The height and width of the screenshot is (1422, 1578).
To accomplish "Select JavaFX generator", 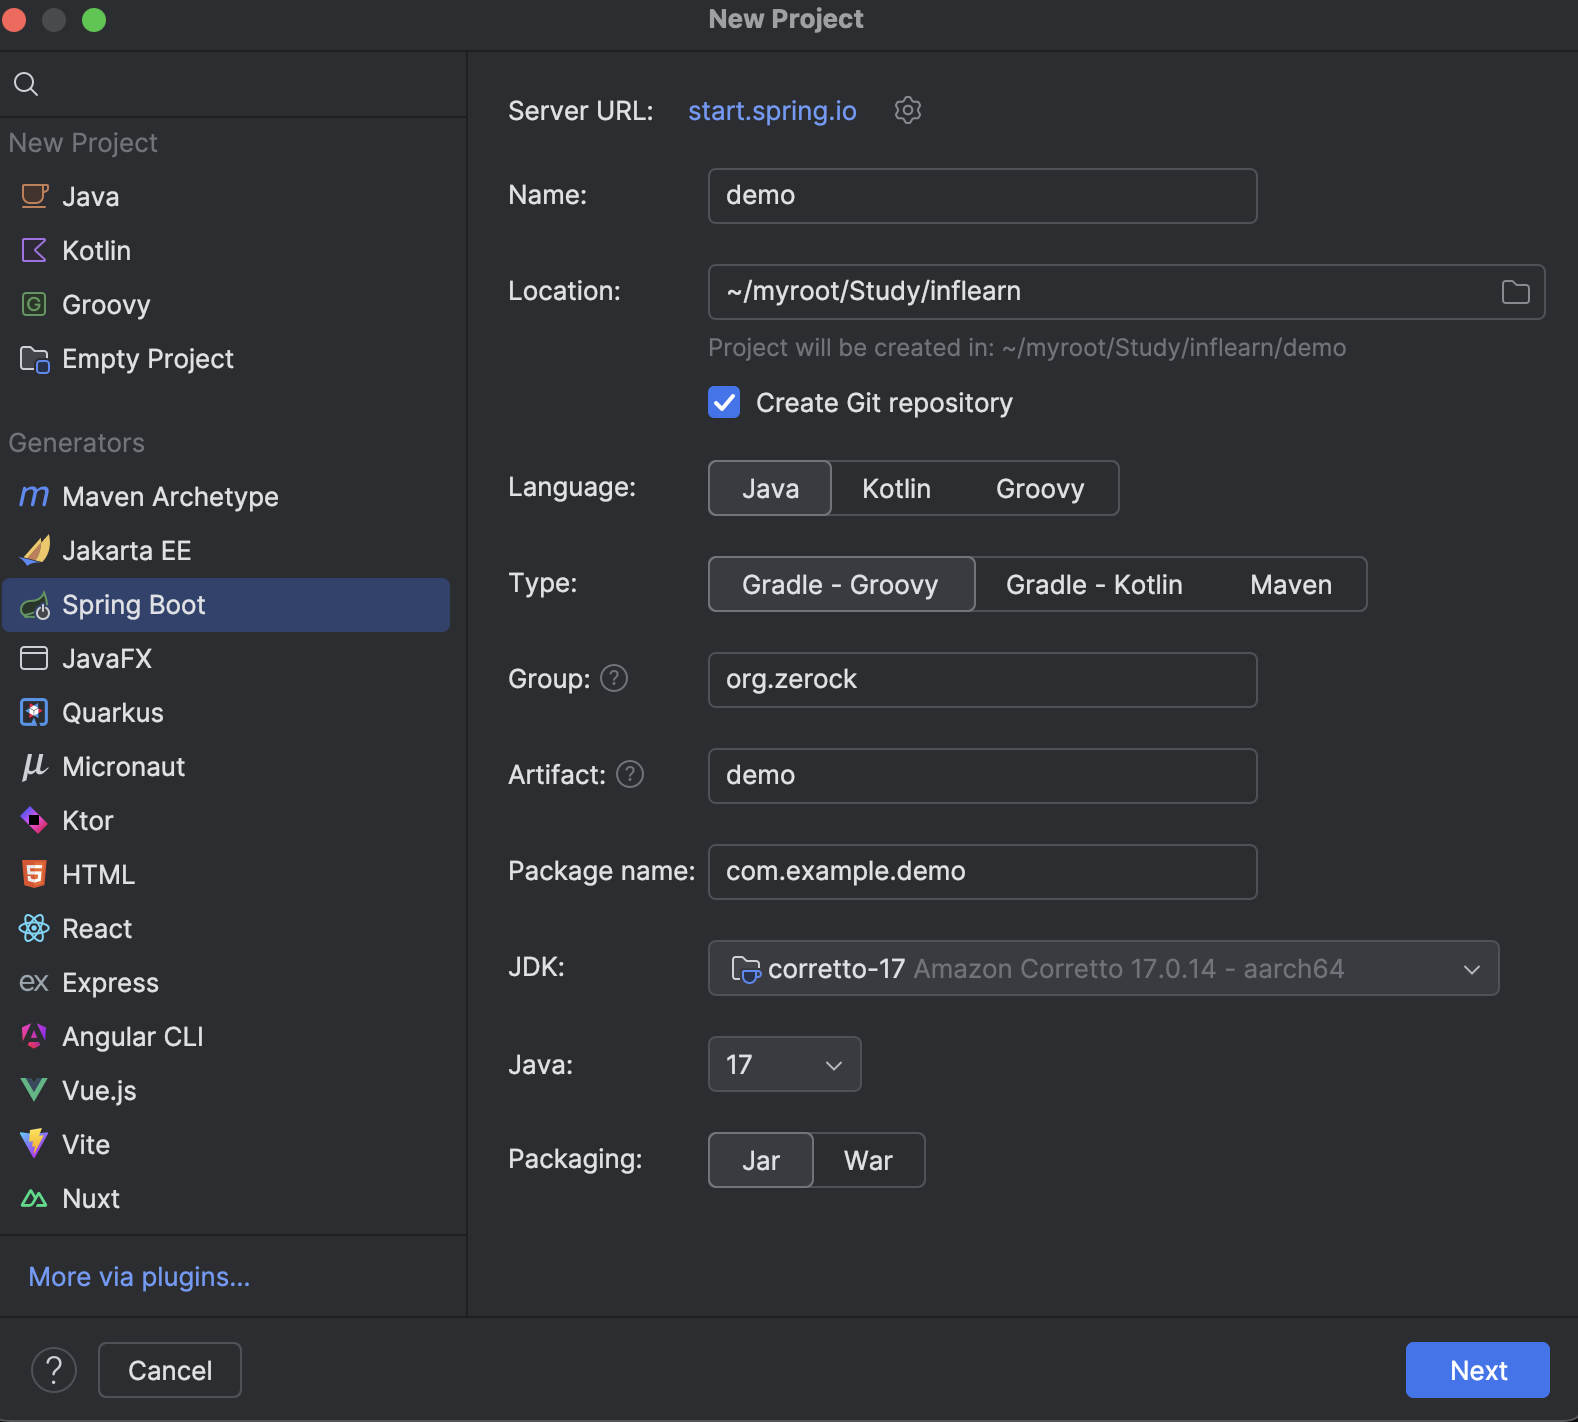I will click(226, 658).
